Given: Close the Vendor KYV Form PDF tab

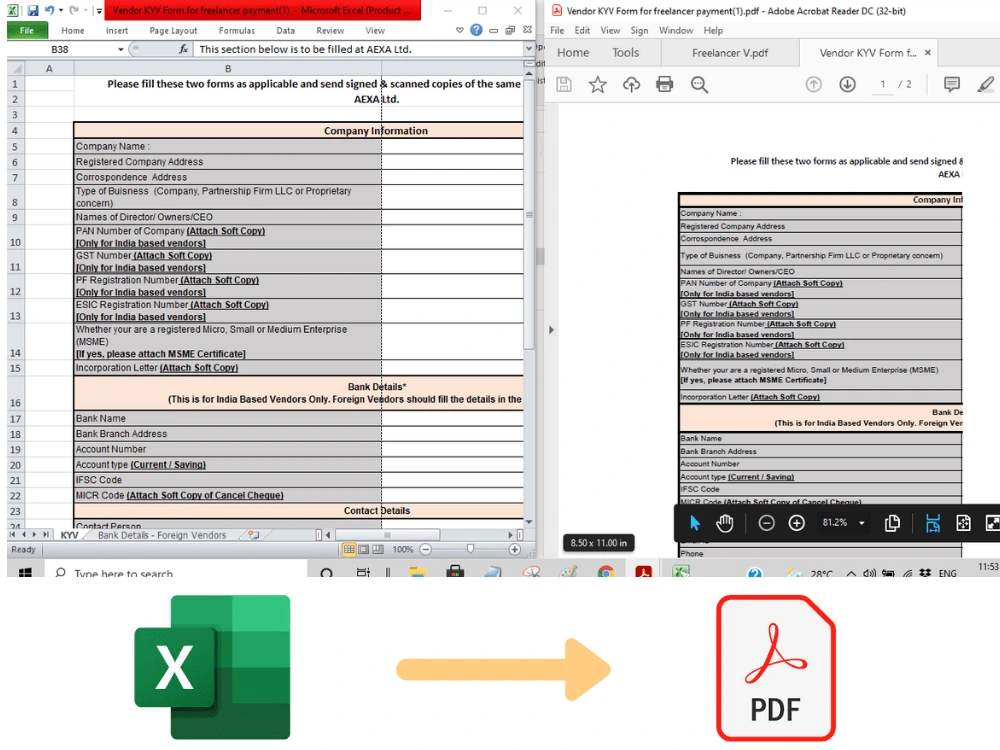Looking at the screenshot, I should tap(928, 52).
